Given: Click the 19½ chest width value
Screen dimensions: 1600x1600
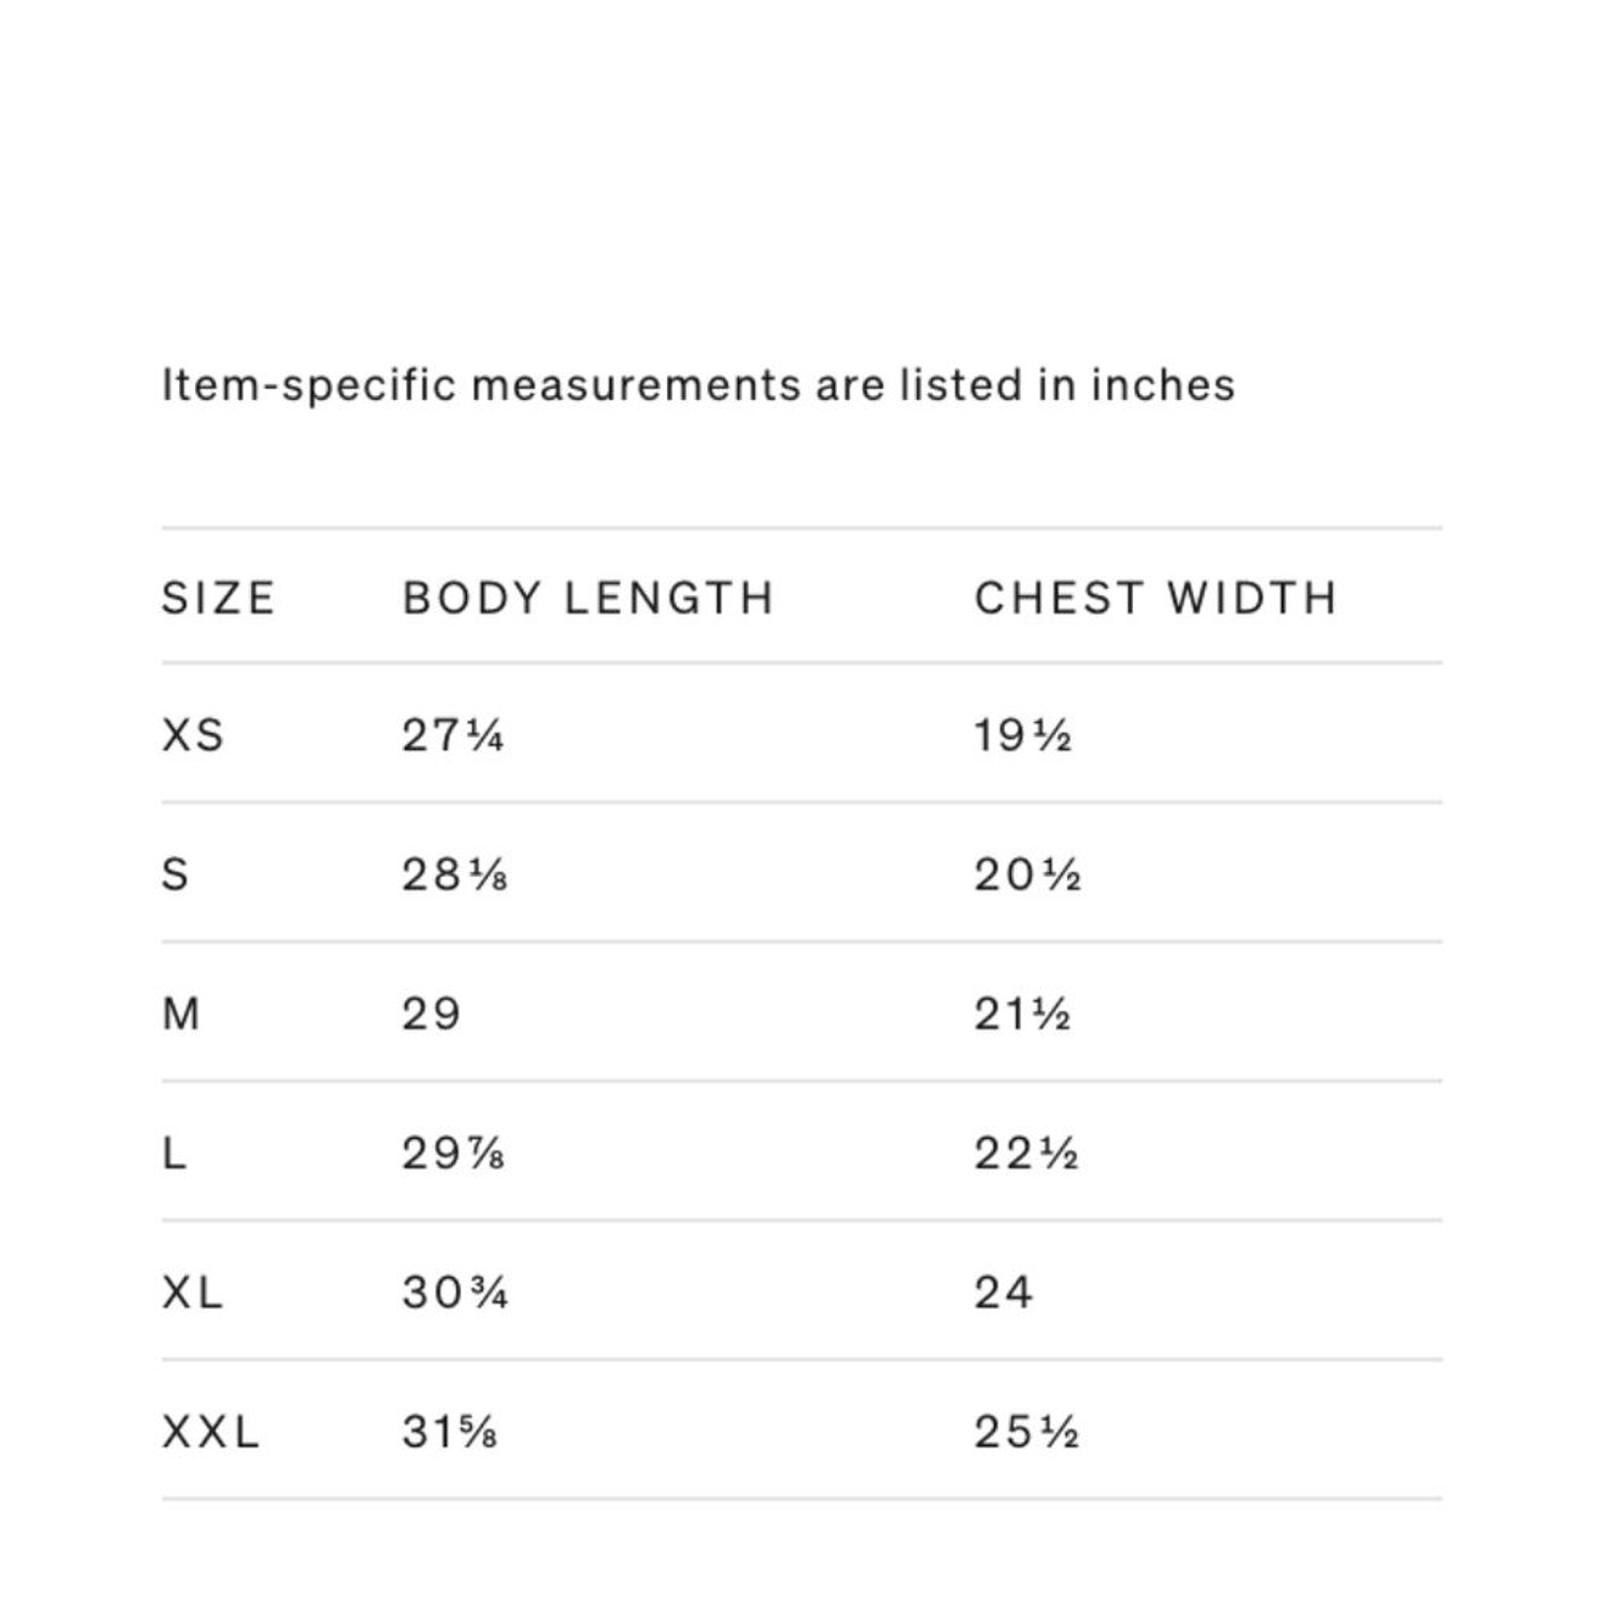Looking at the screenshot, I should (x=1023, y=736).
